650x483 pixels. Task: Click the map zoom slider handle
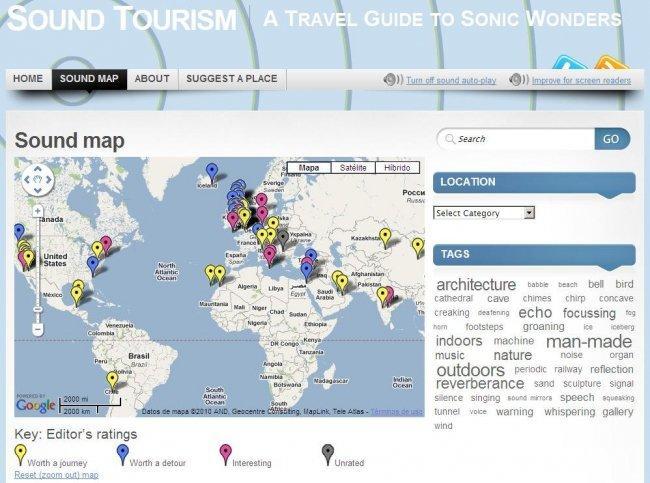coord(38,309)
